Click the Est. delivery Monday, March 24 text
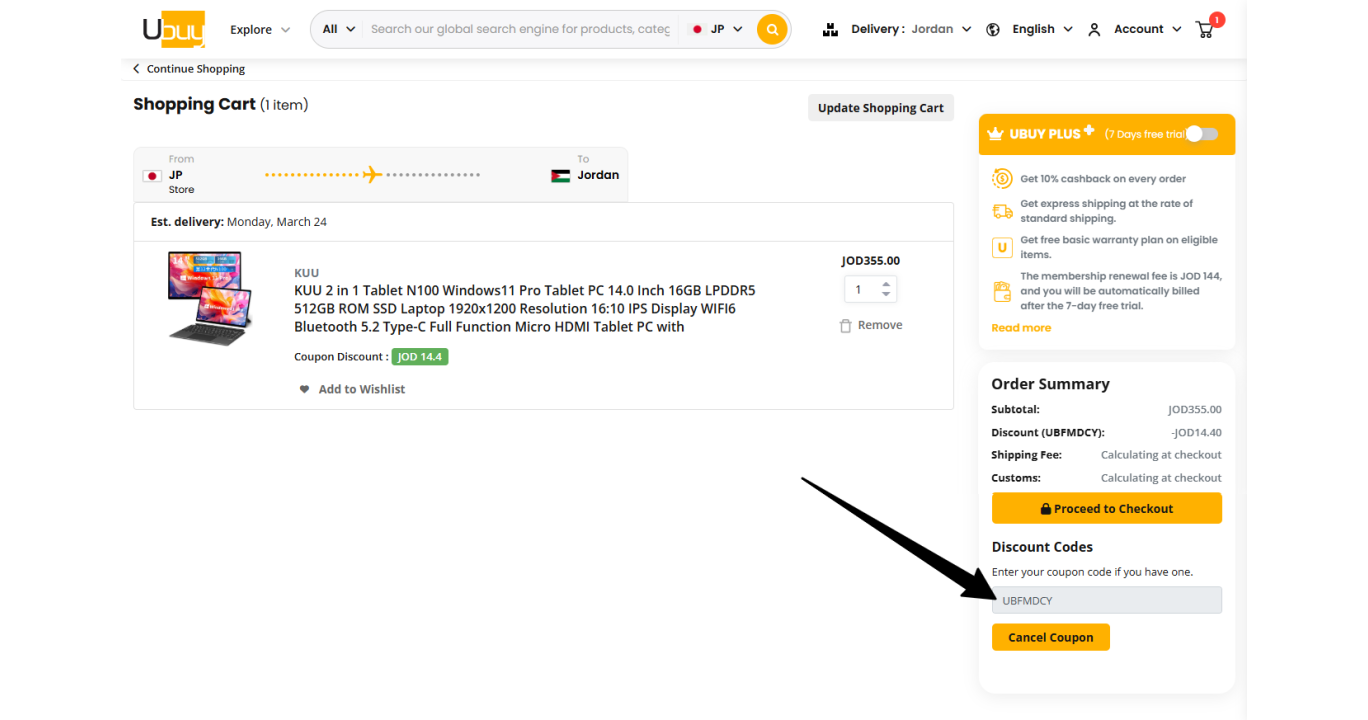Image resolution: width=1368 pixels, height=720 pixels. tap(239, 222)
